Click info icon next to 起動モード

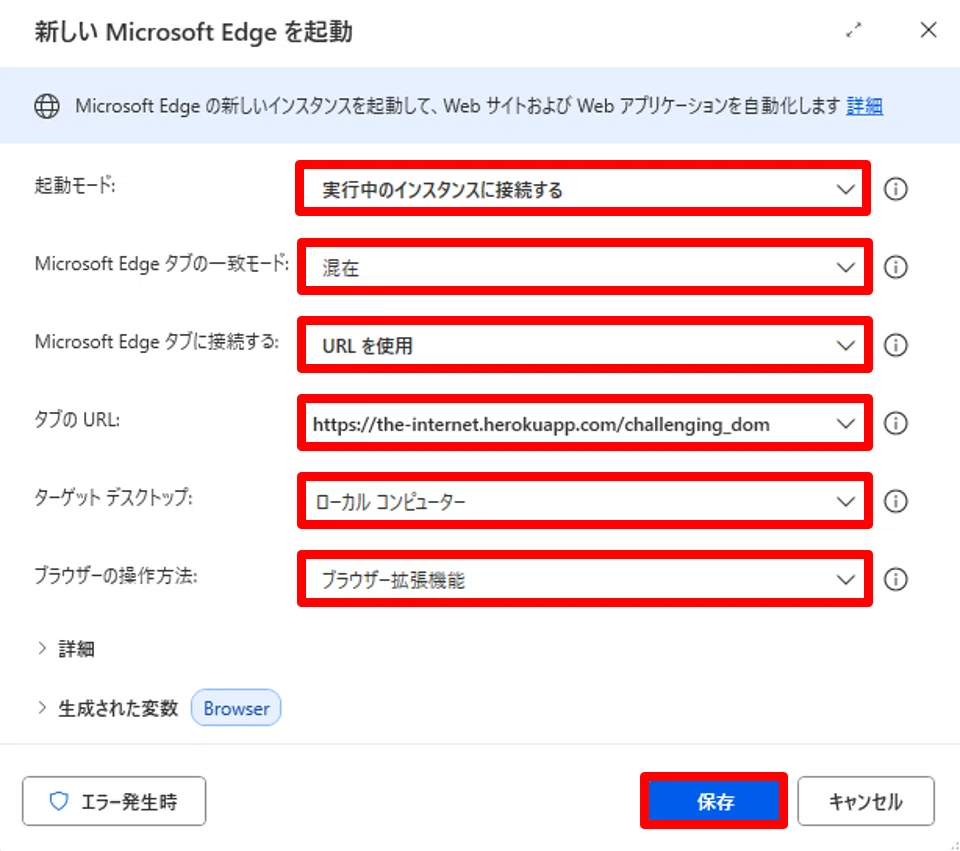(895, 189)
